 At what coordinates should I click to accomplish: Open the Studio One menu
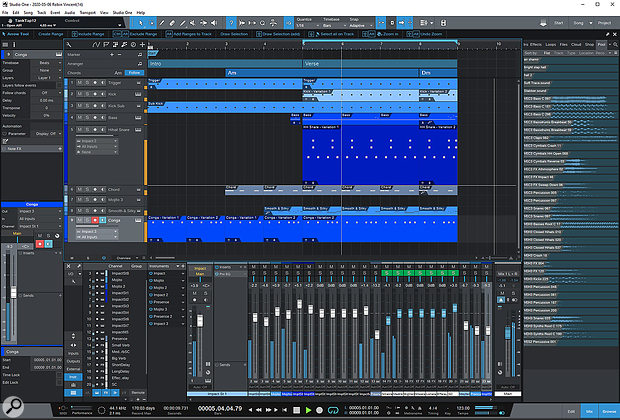(x=123, y=13)
